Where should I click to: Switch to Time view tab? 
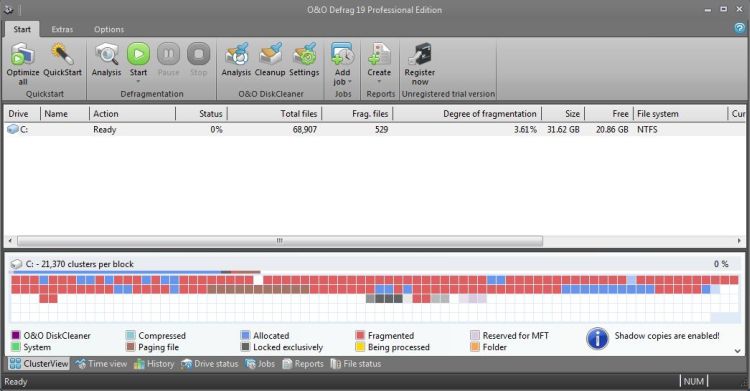[101, 364]
